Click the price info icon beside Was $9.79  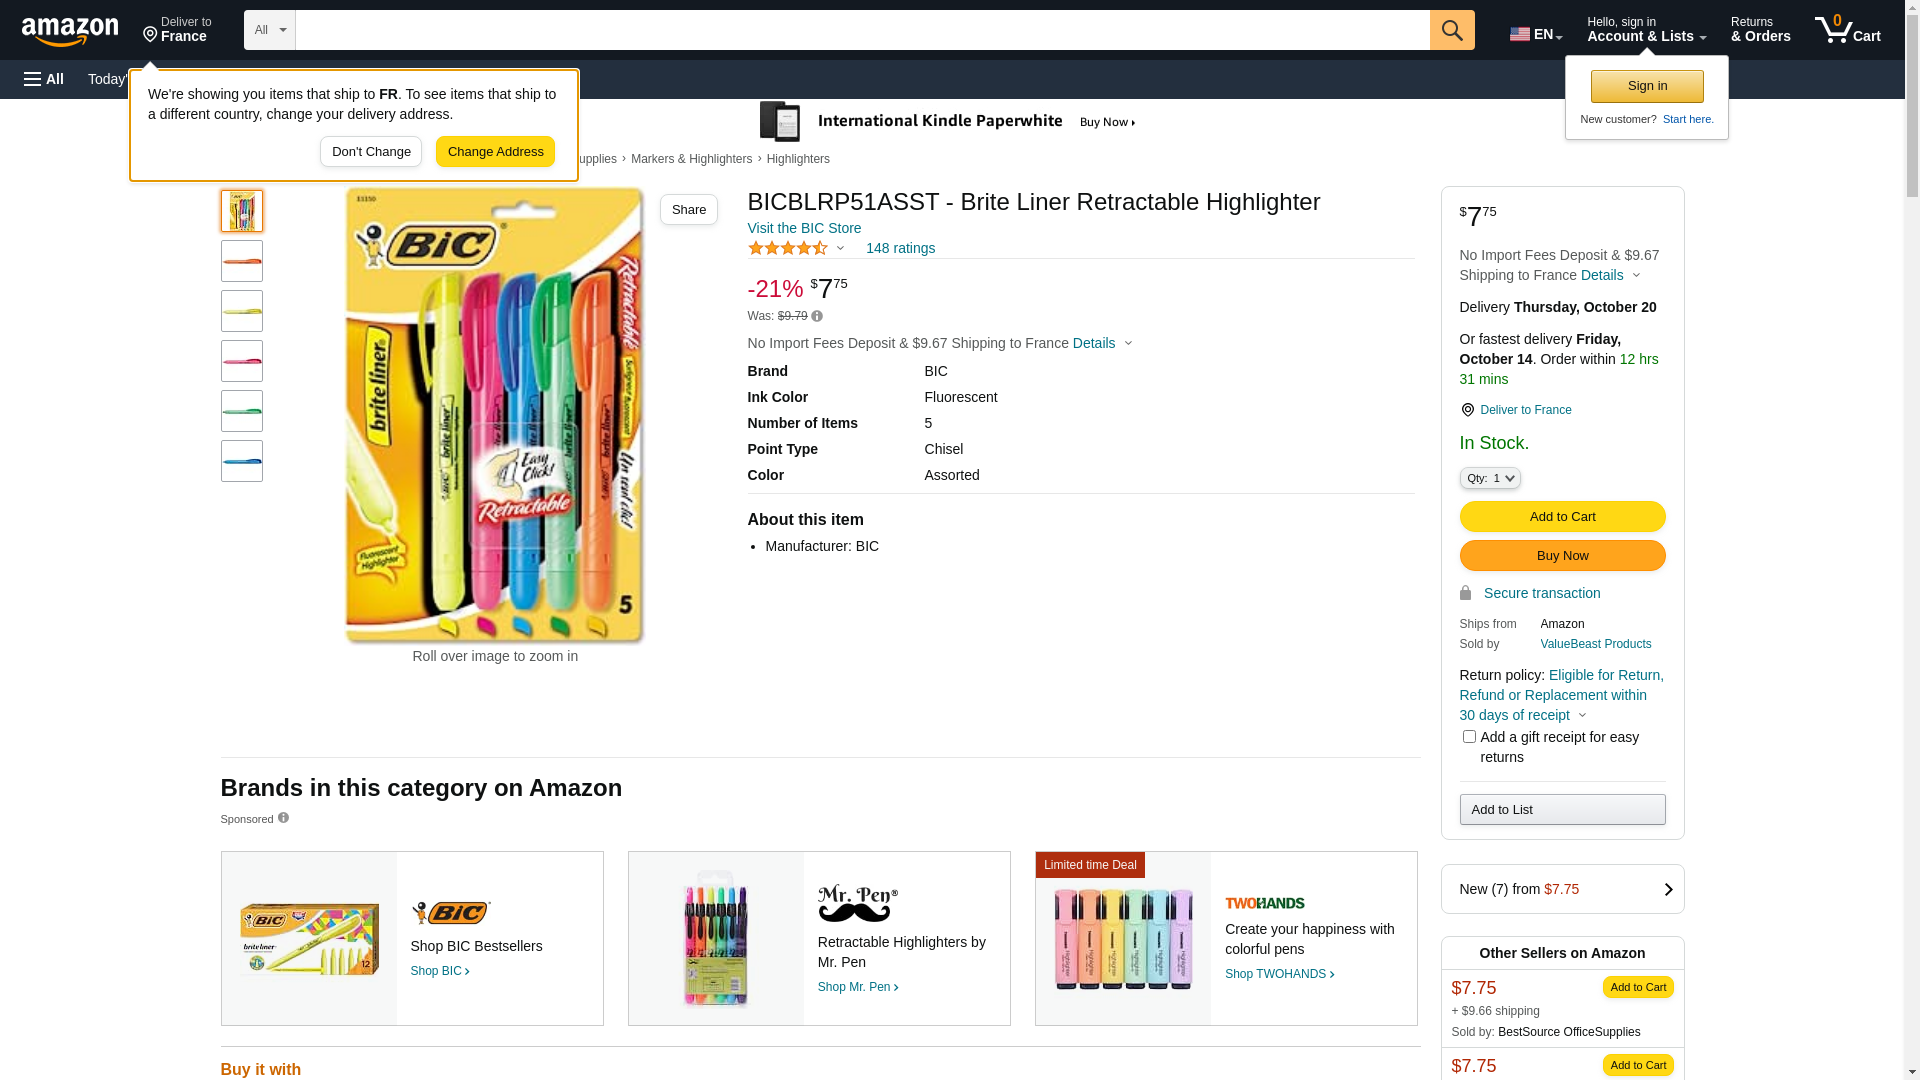pos(817,316)
